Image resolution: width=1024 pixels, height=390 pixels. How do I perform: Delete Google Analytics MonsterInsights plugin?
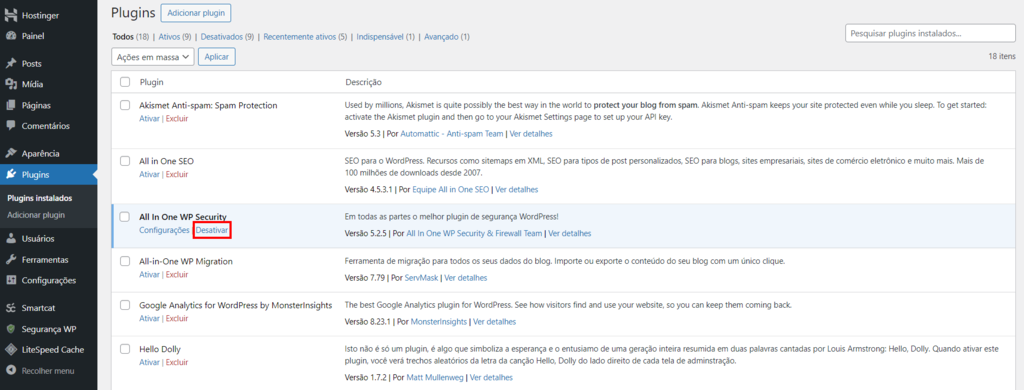[176, 318]
